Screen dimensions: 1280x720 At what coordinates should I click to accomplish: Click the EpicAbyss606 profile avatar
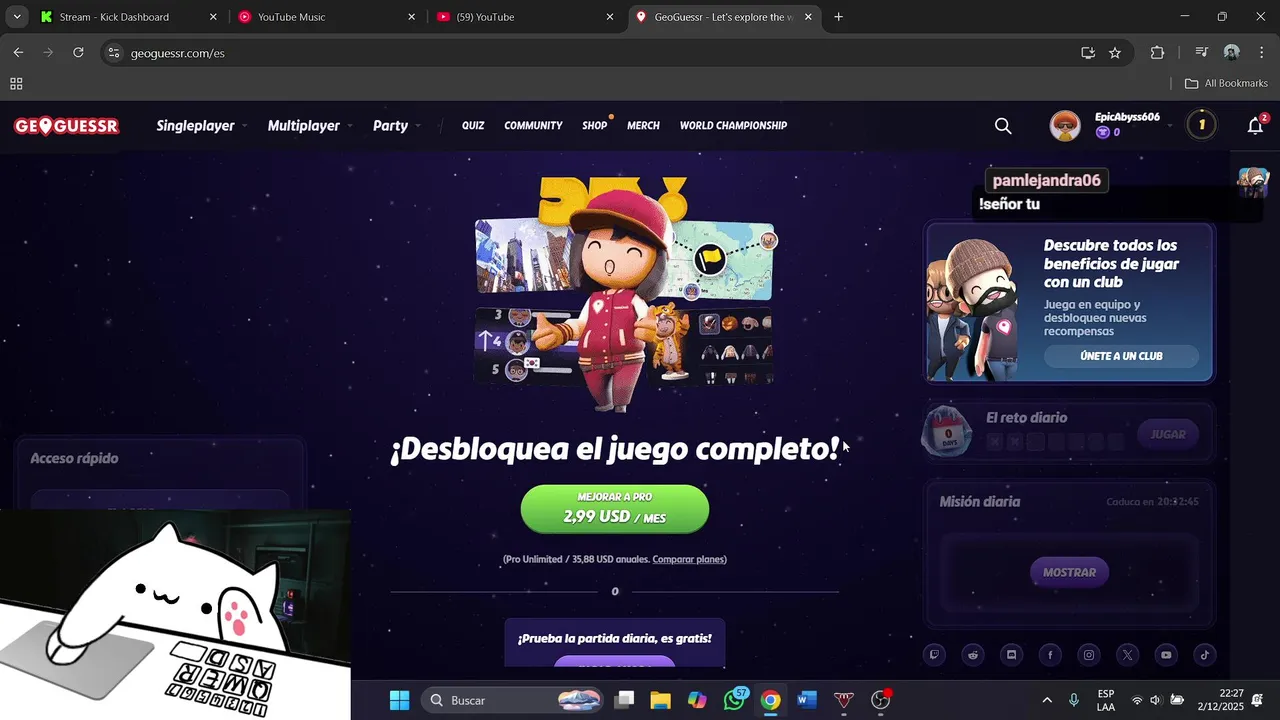[x=1065, y=126]
